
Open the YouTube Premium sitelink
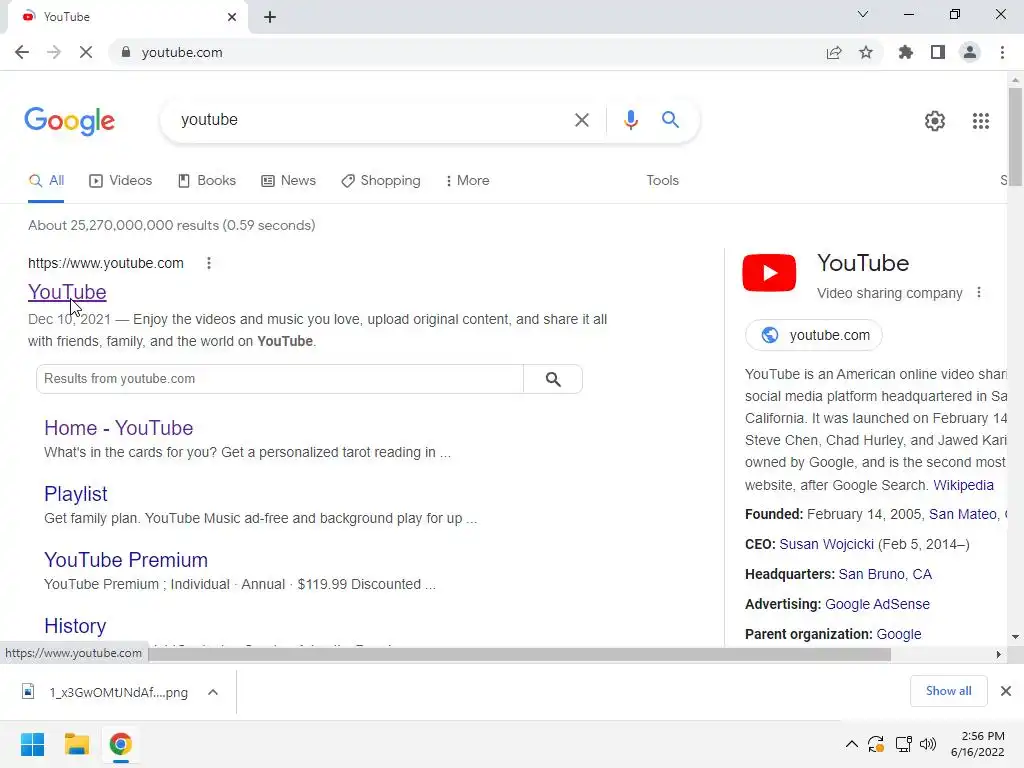(126, 560)
